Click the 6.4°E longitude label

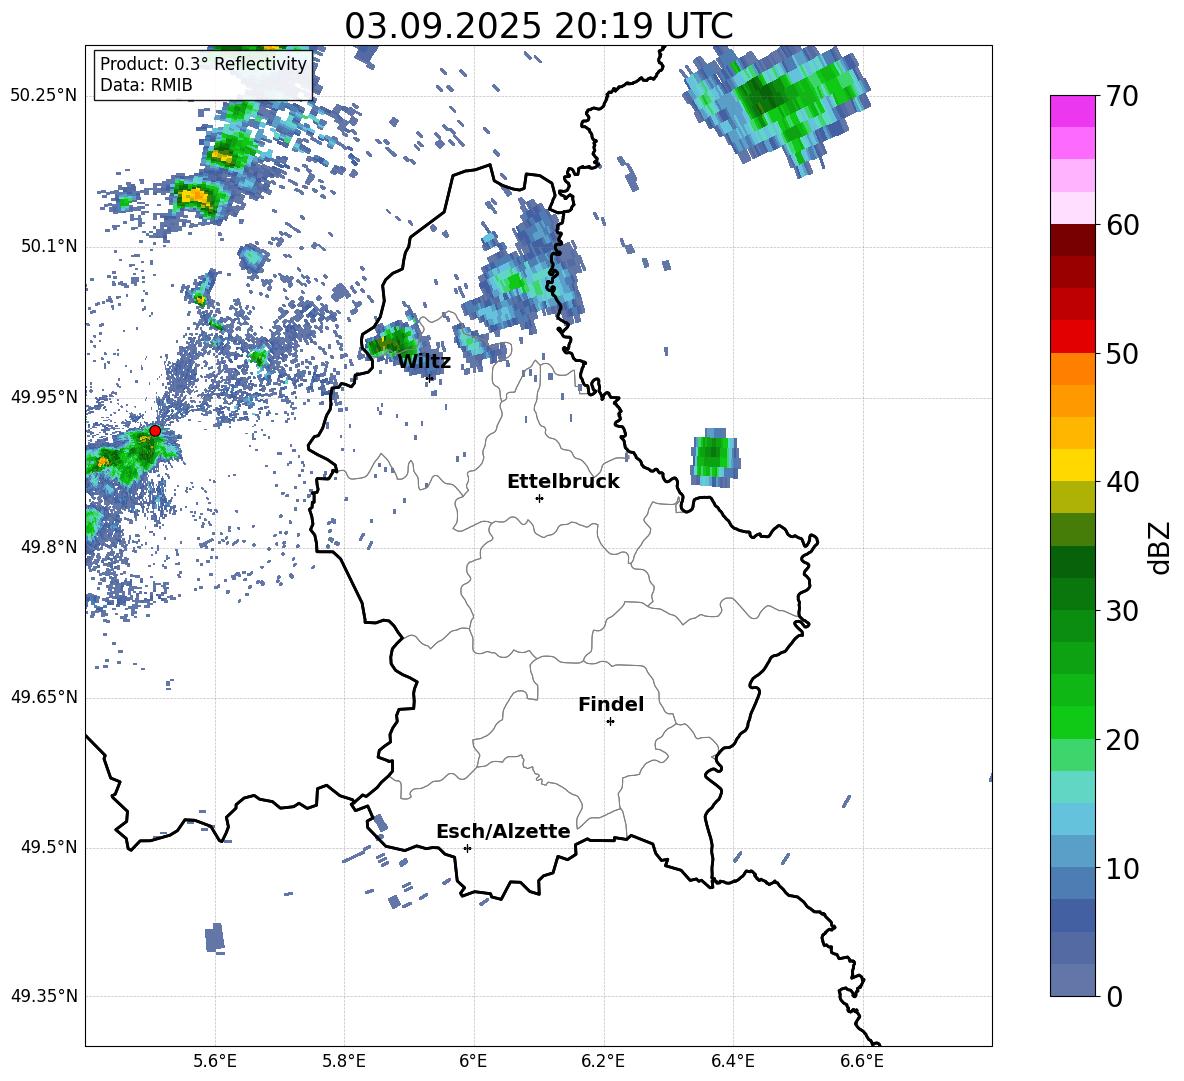[x=732, y=1061]
